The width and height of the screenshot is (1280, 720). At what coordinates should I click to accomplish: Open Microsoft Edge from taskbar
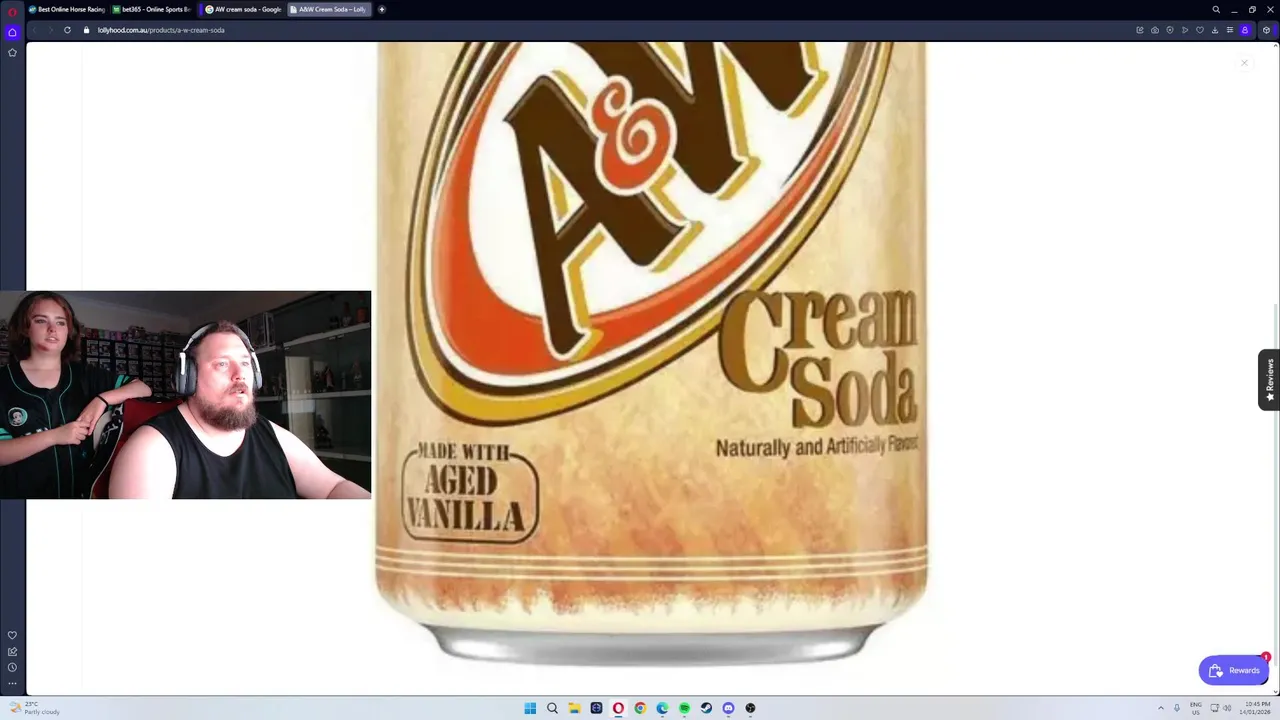(x=662, y=708)
